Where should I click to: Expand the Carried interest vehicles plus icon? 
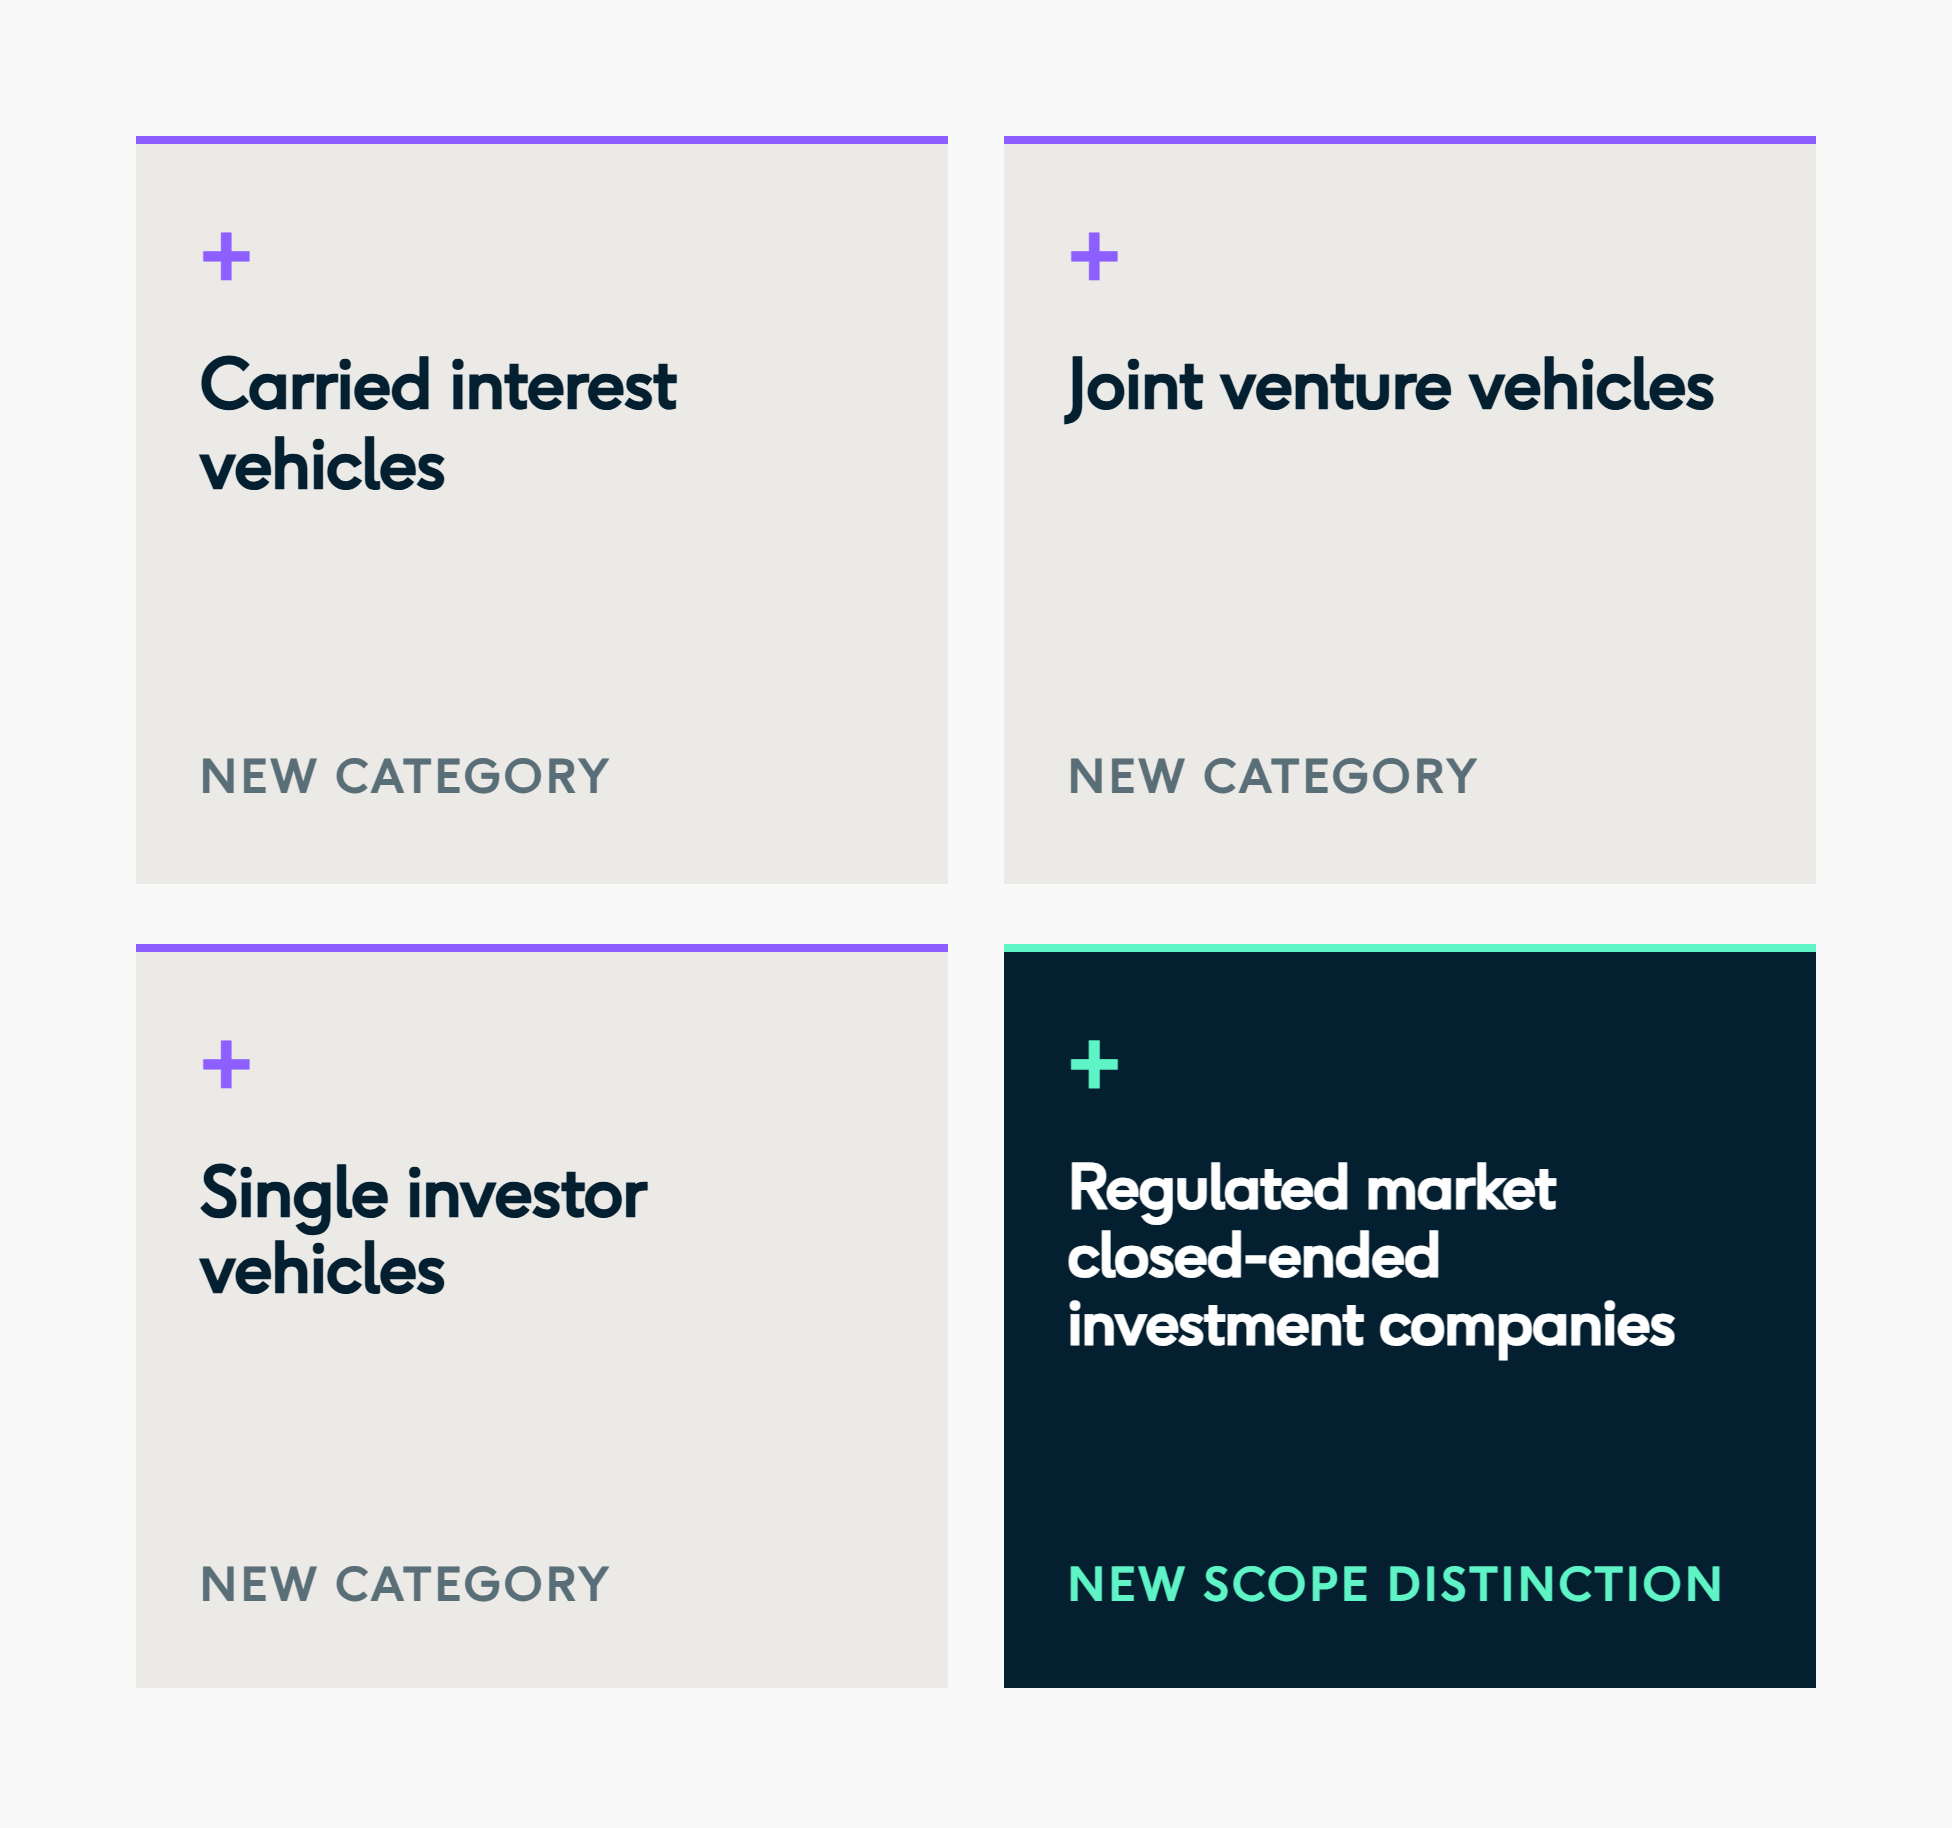coord(226,257)
